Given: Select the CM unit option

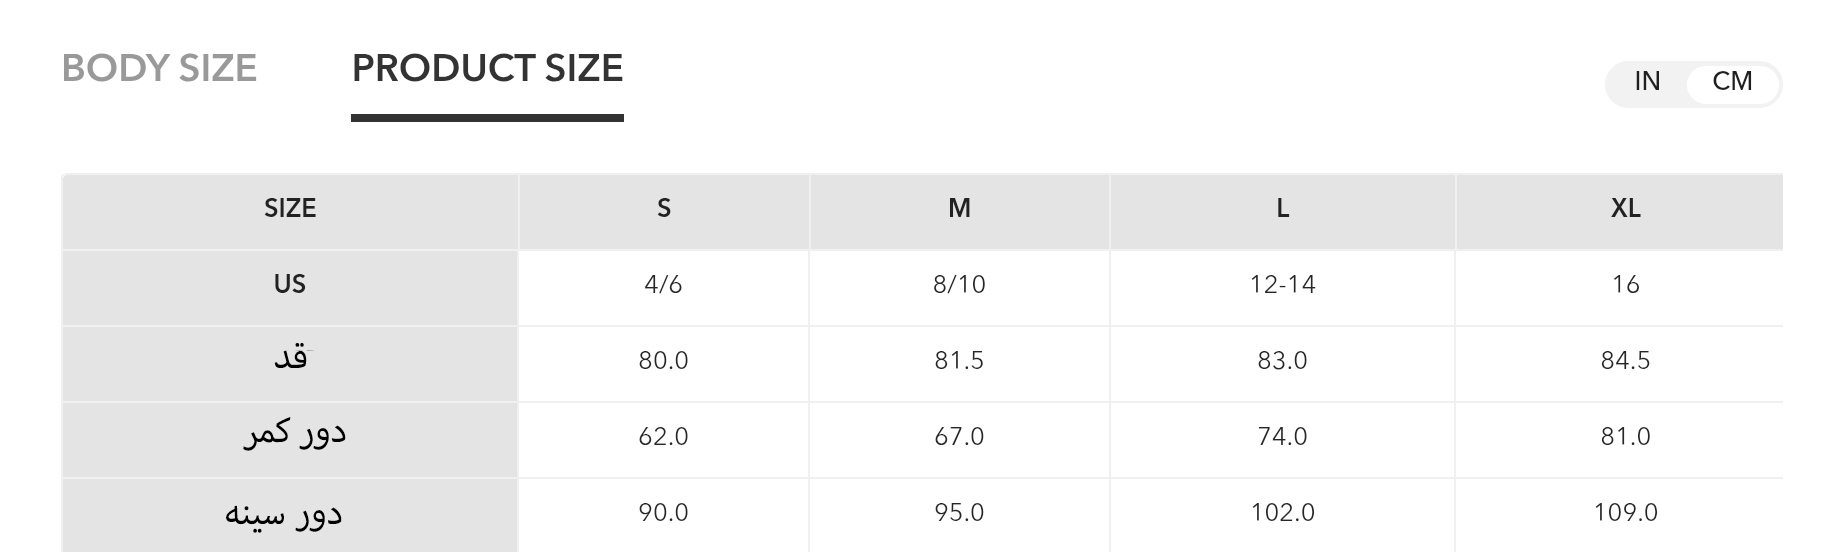Looking at the screenshot, I should (x=1732, y=82).
